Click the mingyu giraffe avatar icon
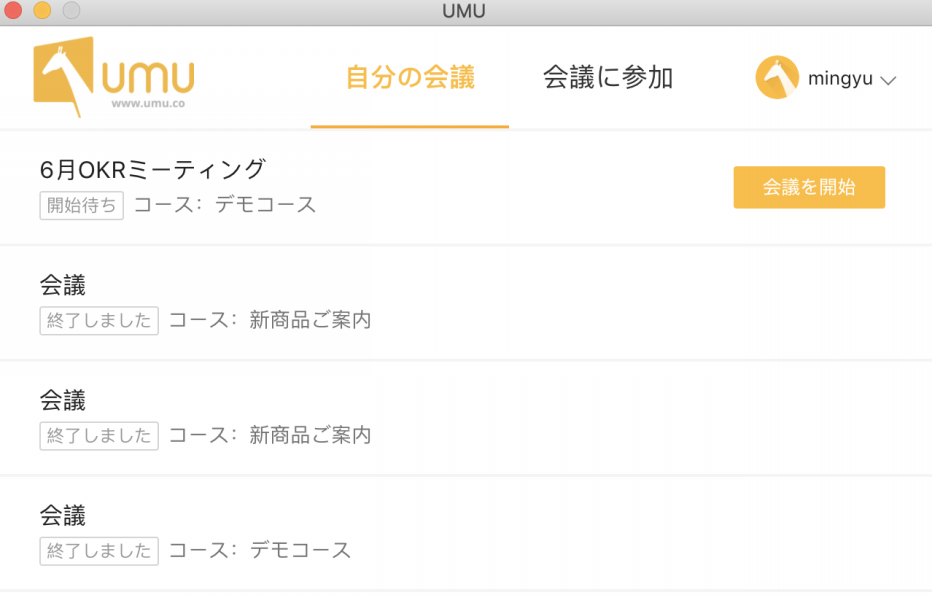The width and height of the screenshot is (932, 595). coord(777,77)
